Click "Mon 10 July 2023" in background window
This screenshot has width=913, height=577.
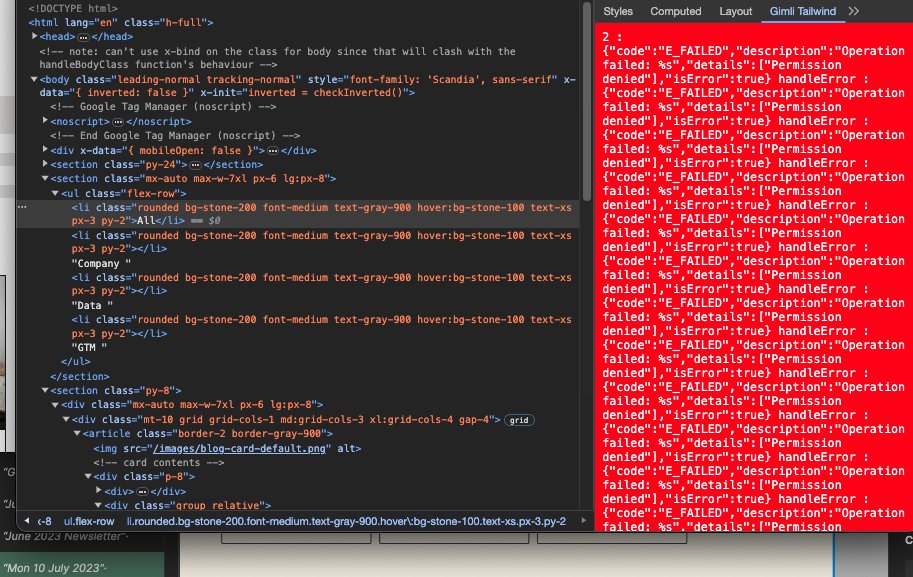pyautogui.click(x=55, y=568)
